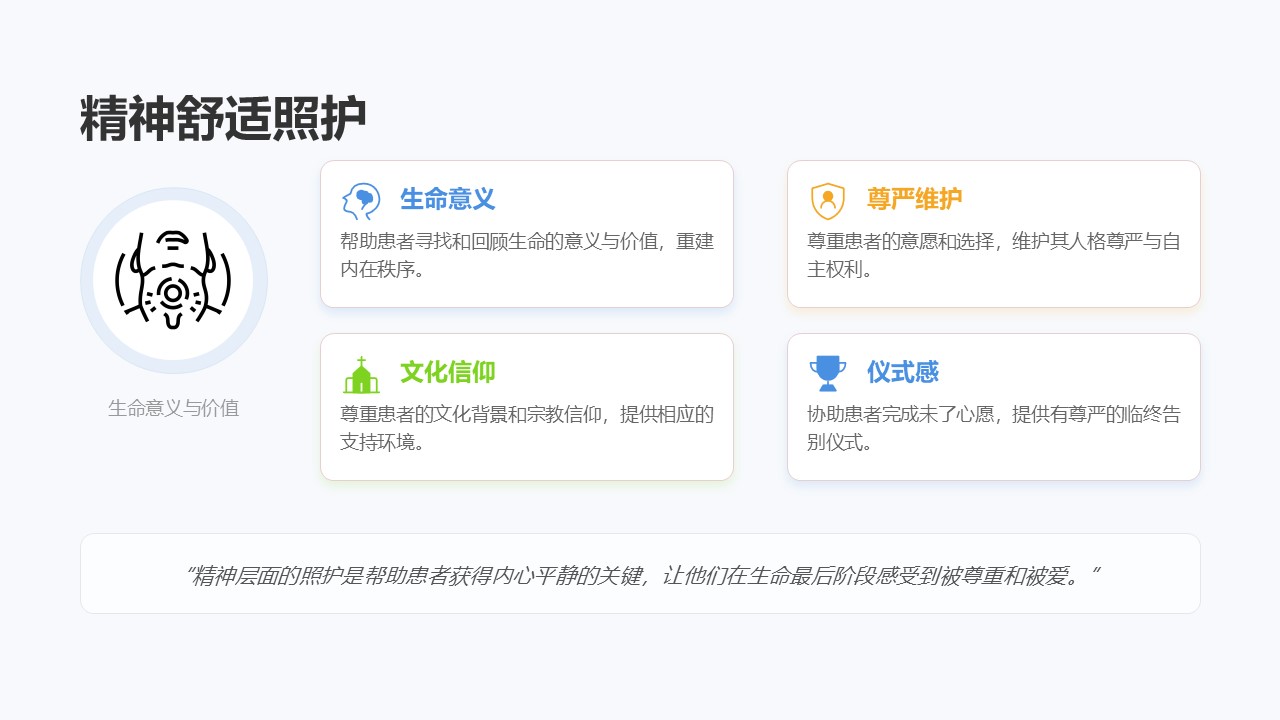The height and width of the screenshot is (720, 1280).
Task: Select the second-line text 别仪式 in 仪式感 card
Action: pos(840,442)
